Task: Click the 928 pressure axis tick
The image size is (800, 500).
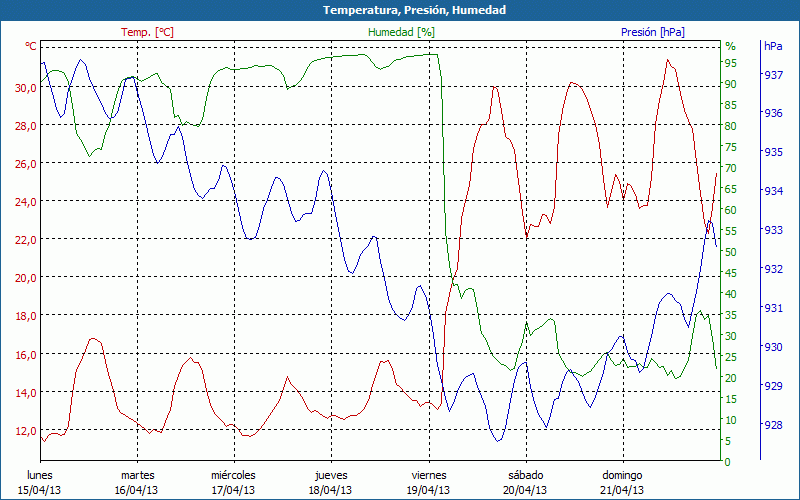Action: [x=773, y=425]
